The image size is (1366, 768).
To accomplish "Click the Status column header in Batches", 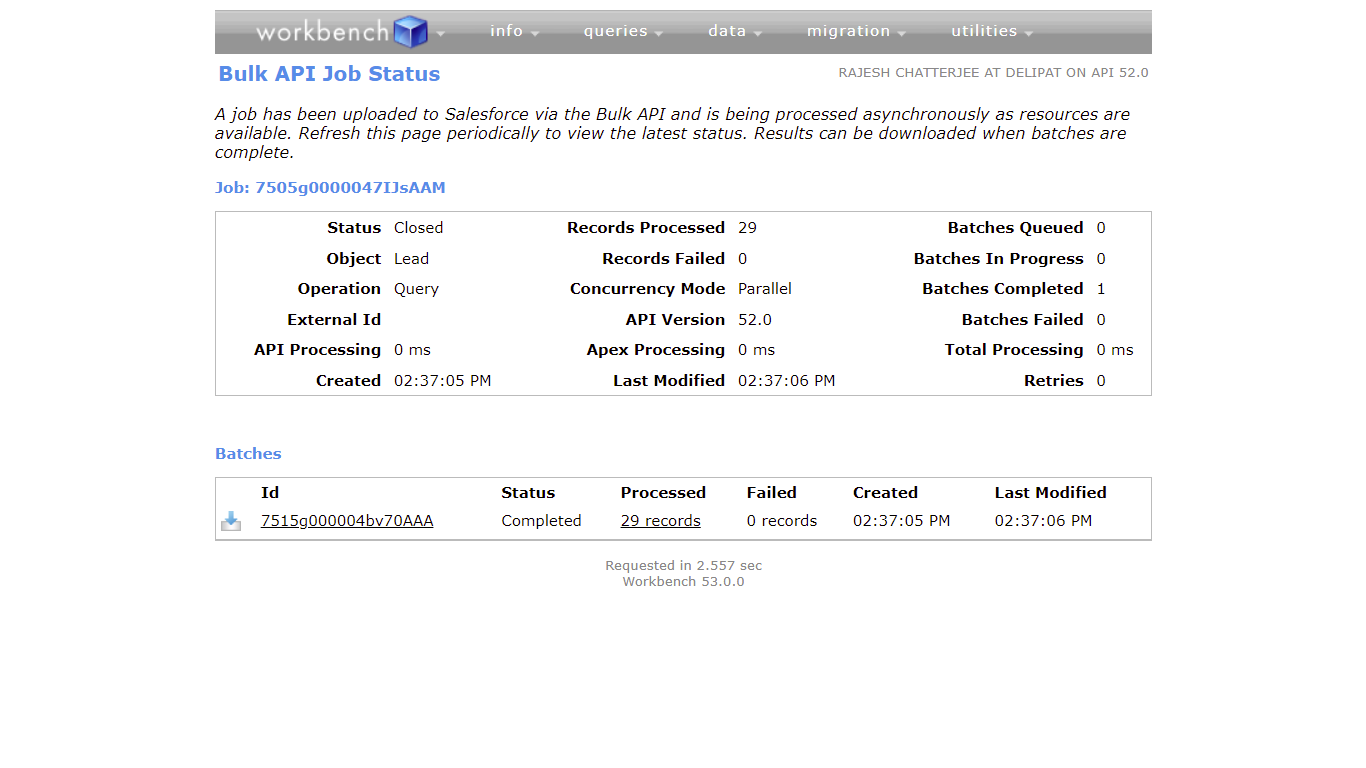I will [x=528, y=493].
